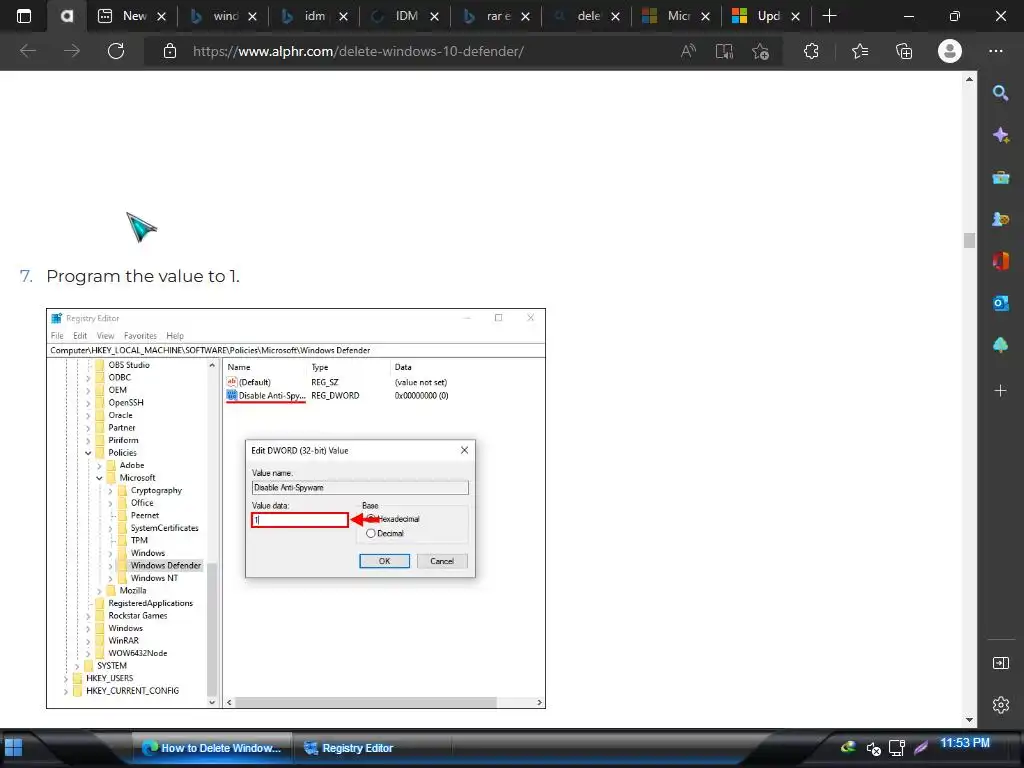The image size is (1024, 768).
Task: Open the sidebar green tree icon
Action: tap(1000, 345)
